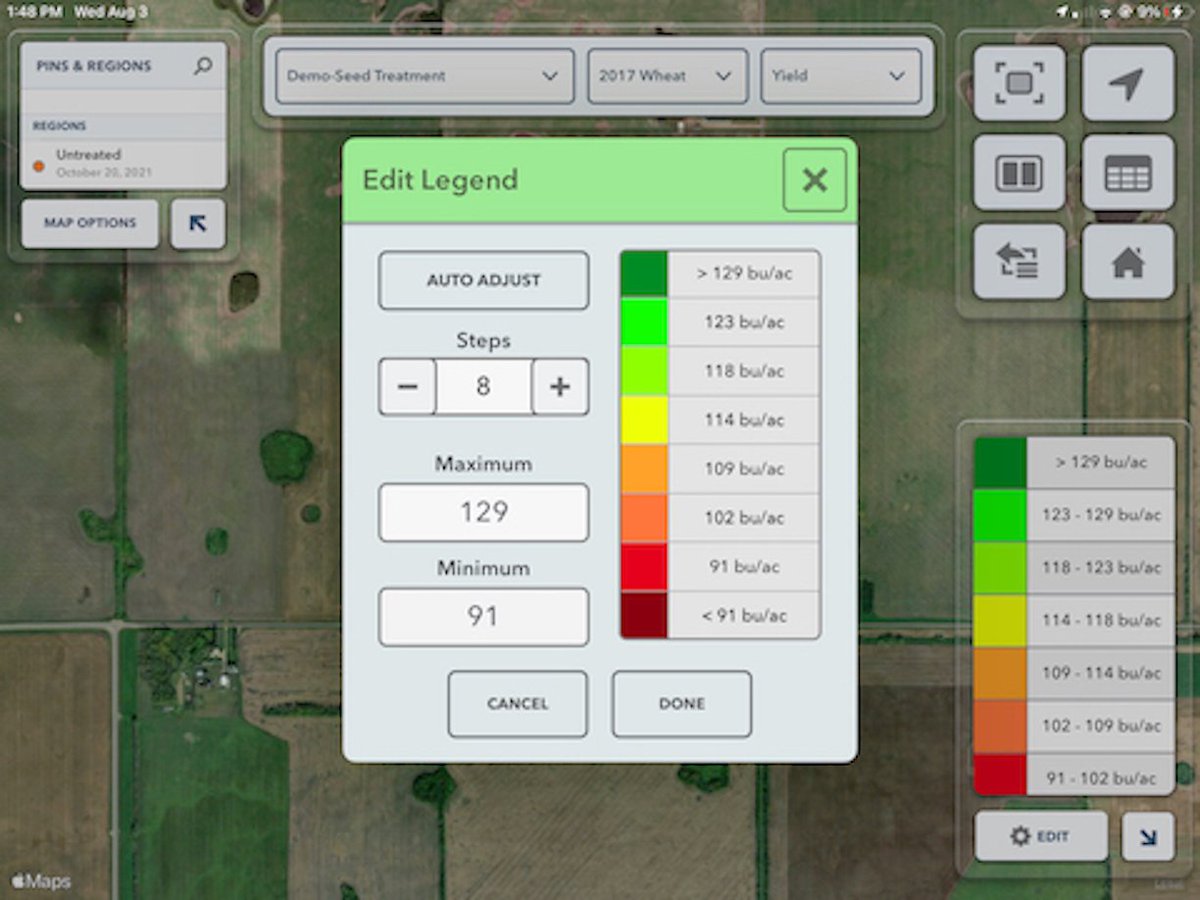The image size is (1200, 900).
Task: Tap the layers list swap icon
Action: click(1019, 262)
